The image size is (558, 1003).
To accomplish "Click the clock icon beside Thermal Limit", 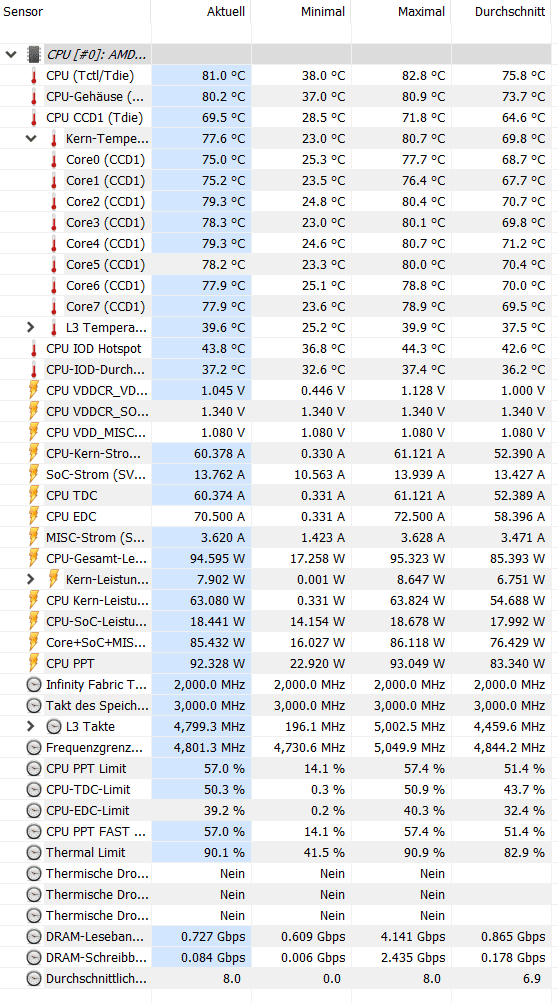I will coord(33,853).
